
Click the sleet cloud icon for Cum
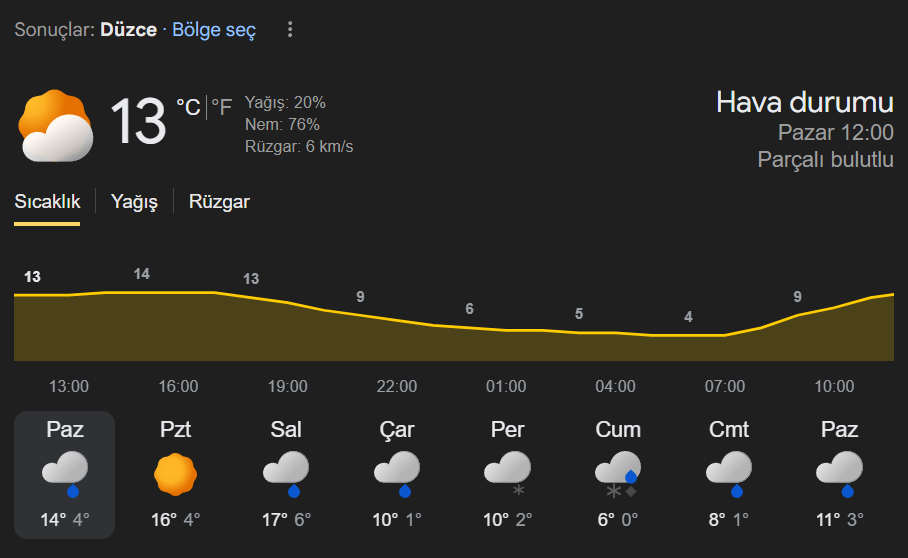coord(617,474)
